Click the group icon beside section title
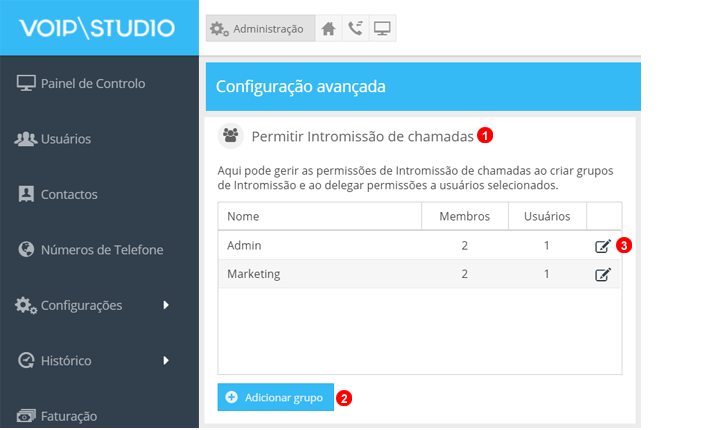The width and height of the screenshot is (722, 430). (x=231, y=135)
